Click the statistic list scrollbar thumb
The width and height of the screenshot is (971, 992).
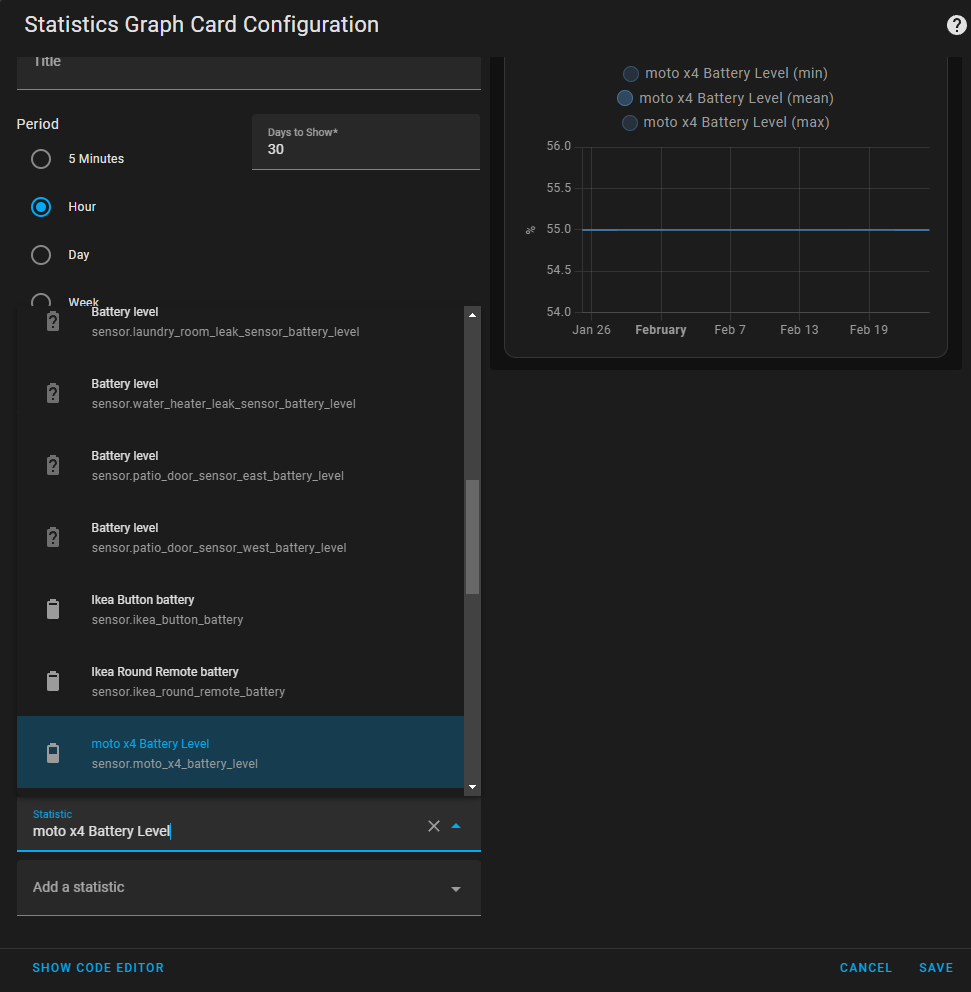[x=472, y=537]
